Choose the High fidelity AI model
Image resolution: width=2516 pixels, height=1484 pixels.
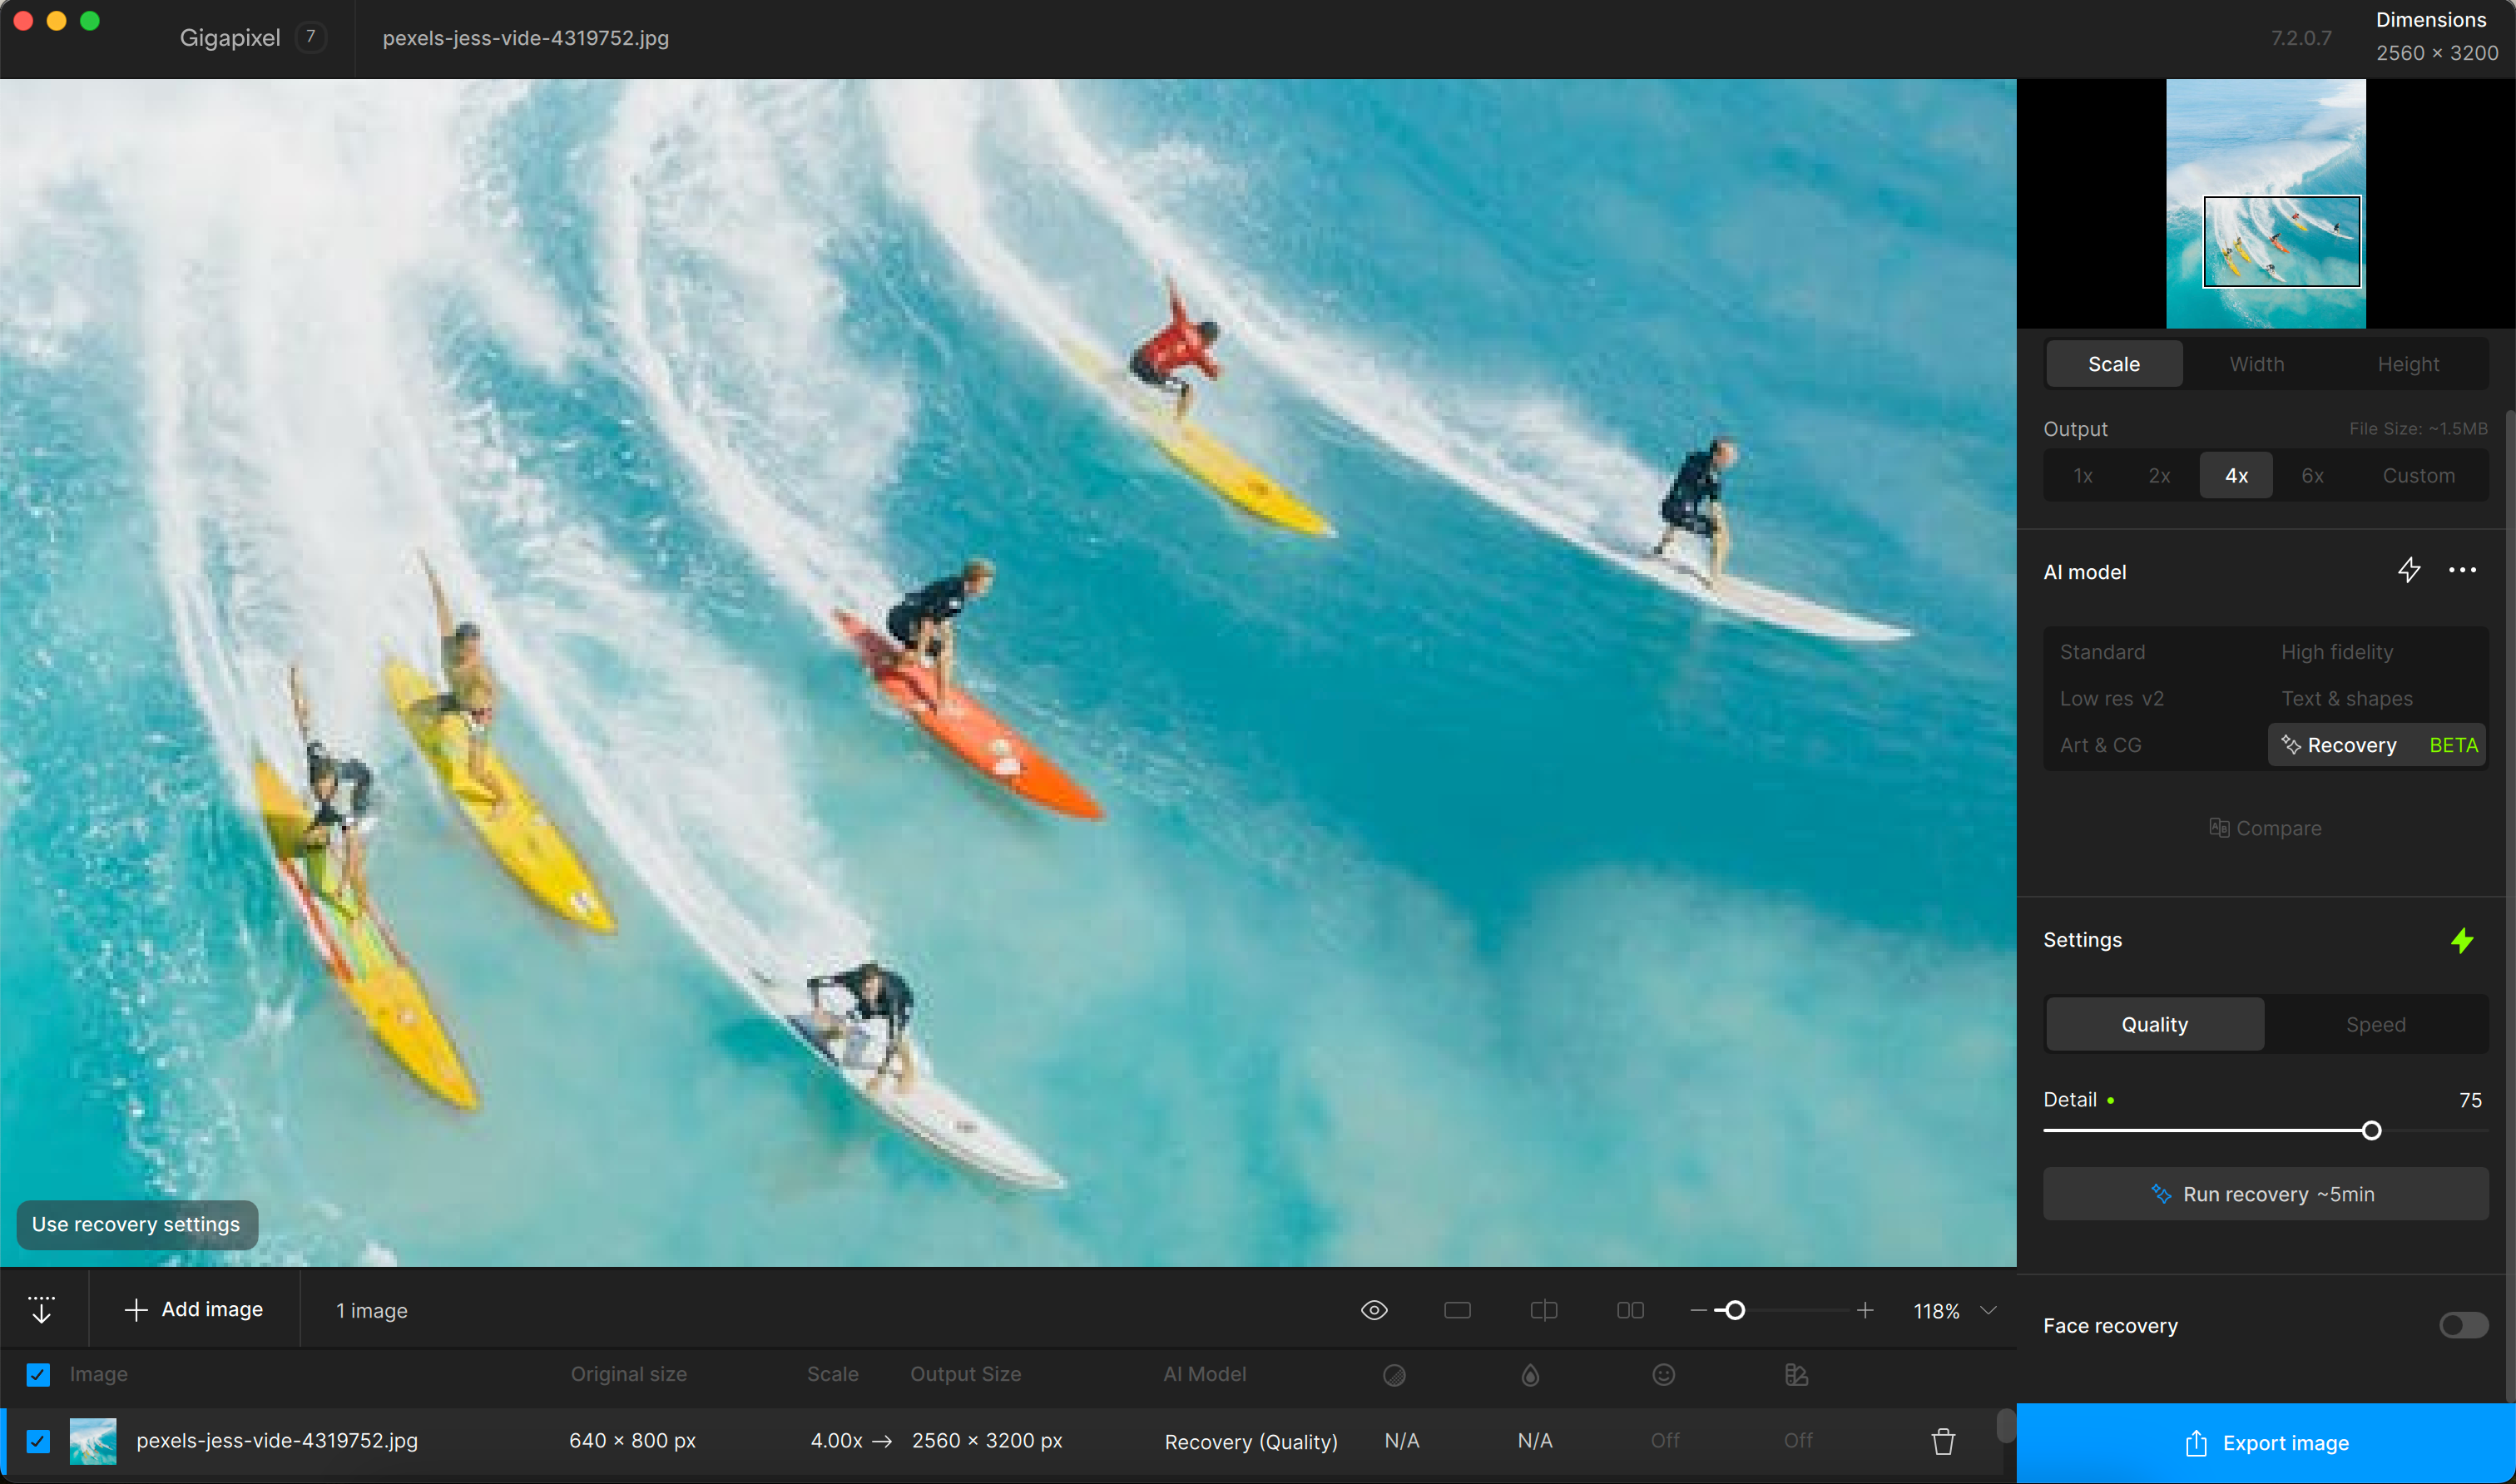click(2337, 652)
